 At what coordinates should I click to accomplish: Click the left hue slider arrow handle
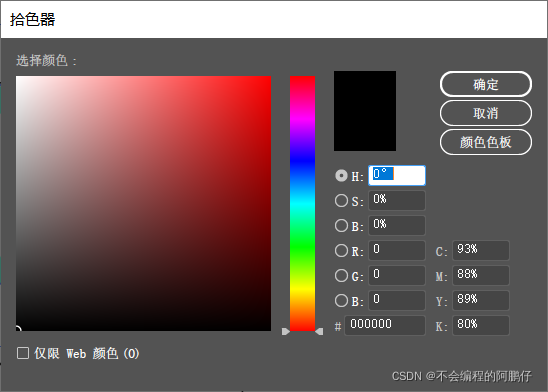(286, 331)
